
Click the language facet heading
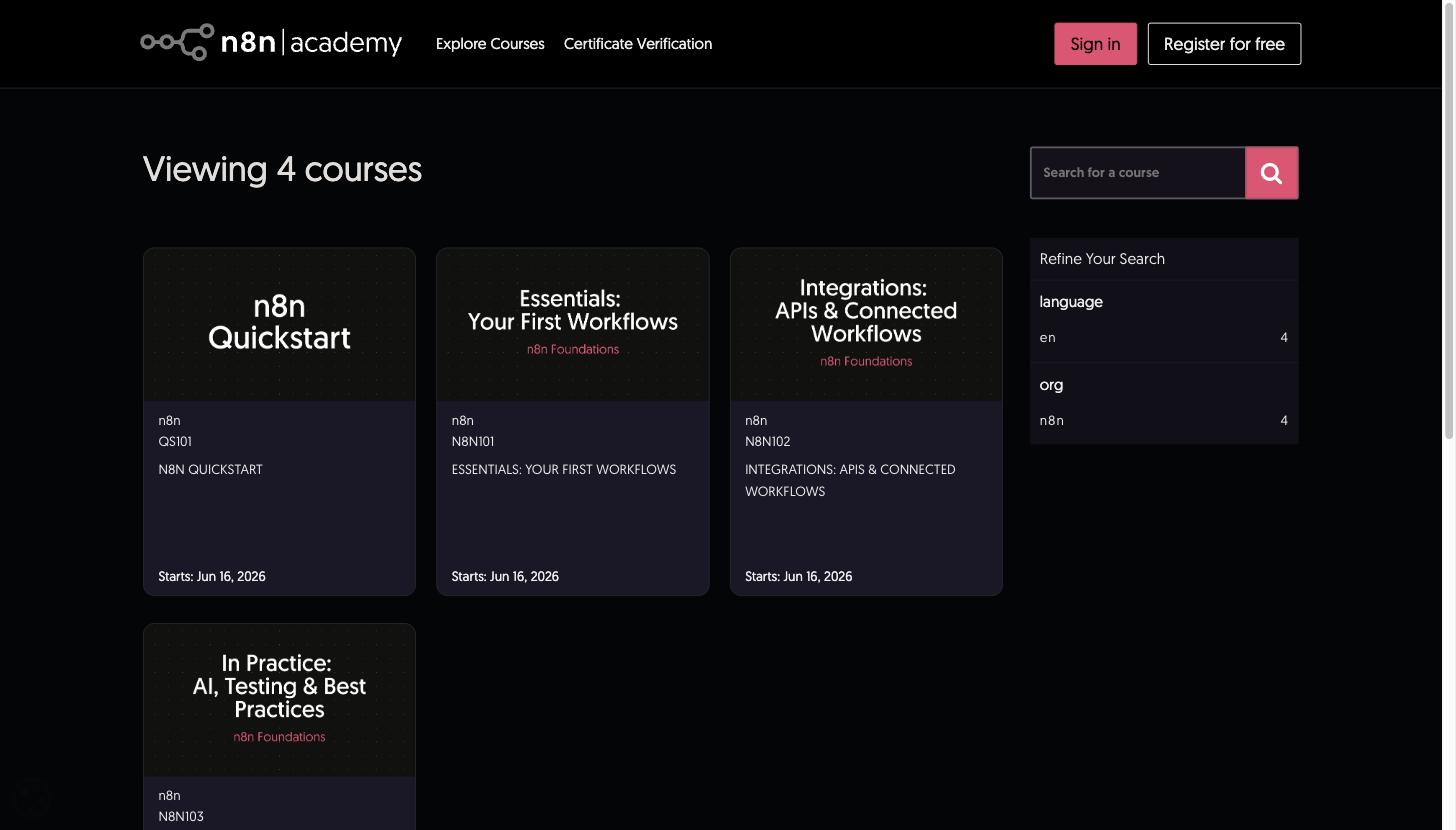(x=1071, y=302)
